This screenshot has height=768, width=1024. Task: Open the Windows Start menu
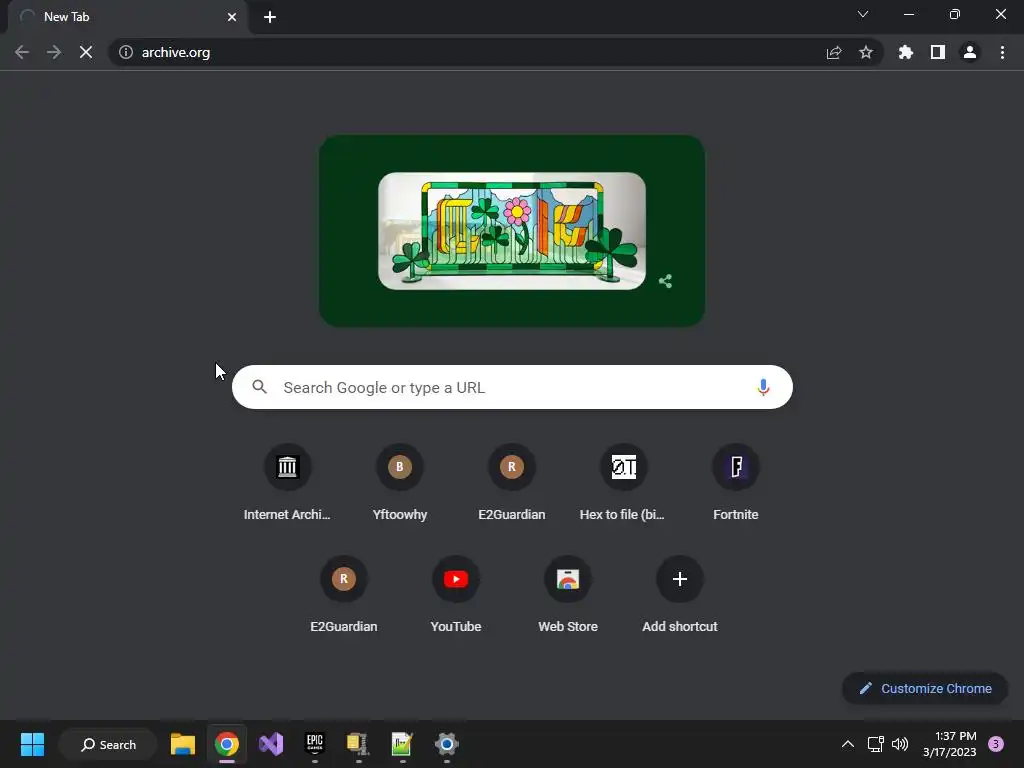click(32, 744)
